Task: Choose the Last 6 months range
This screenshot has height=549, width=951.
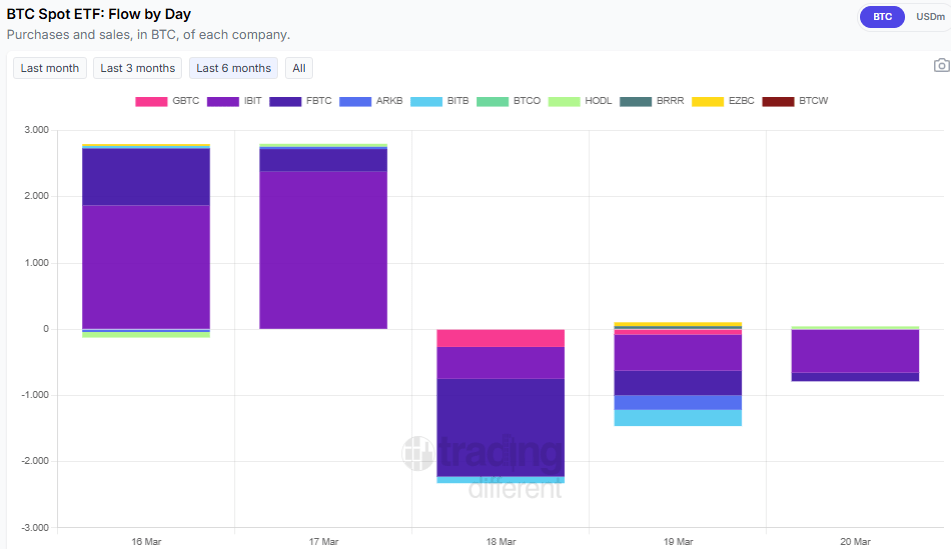Action: (x=233, y=68)
